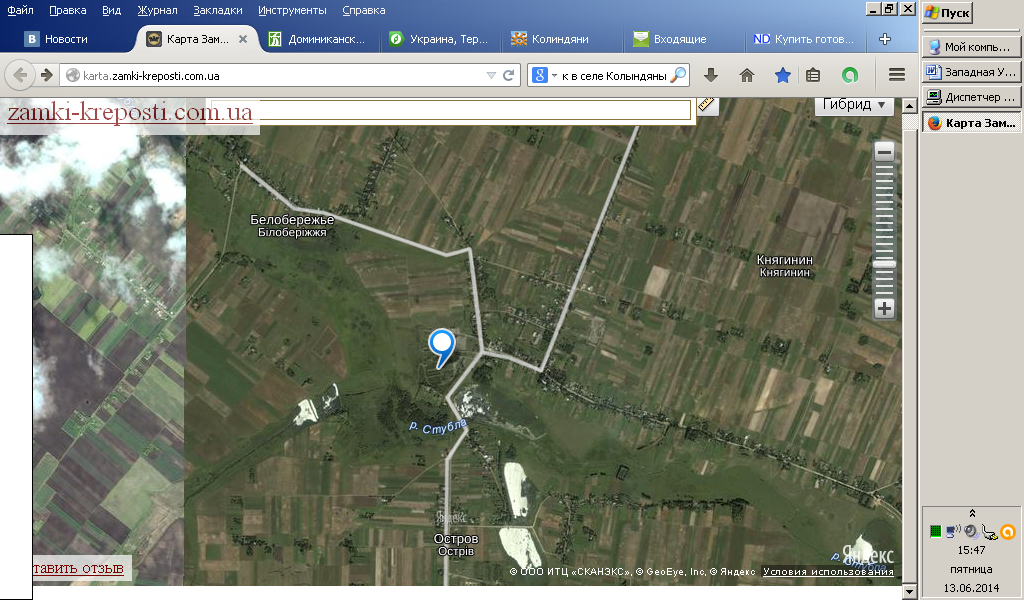This screenshot has width=1024, height=600.
Task: Open the bookmarks list icon
Action: click(x=812, y=75)
